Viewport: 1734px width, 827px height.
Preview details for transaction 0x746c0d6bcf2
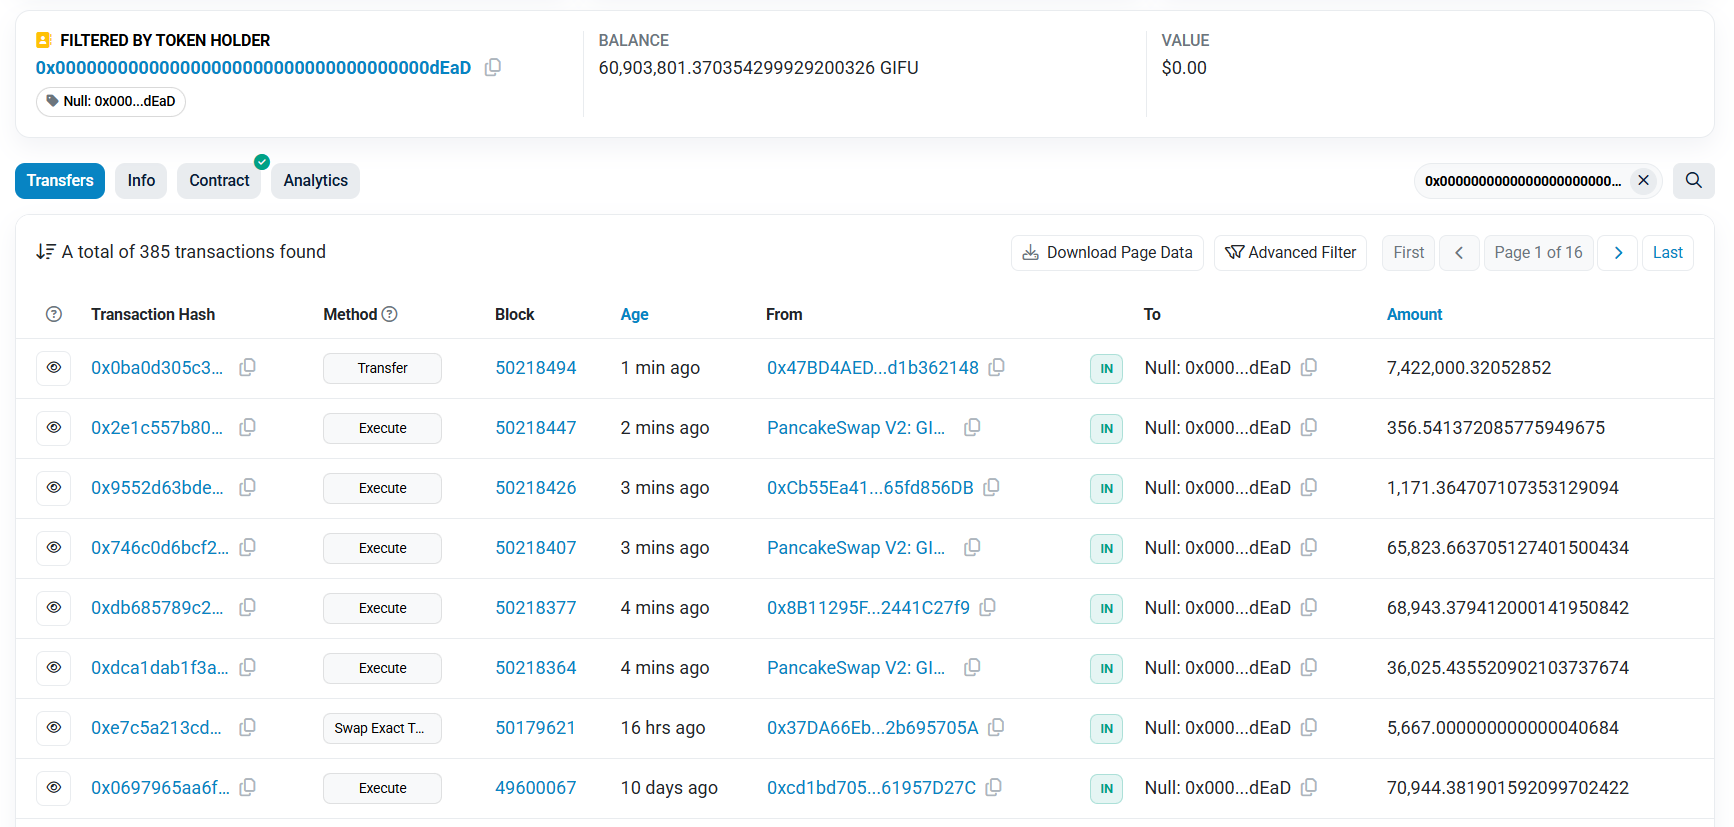click(x=54, y=548)
